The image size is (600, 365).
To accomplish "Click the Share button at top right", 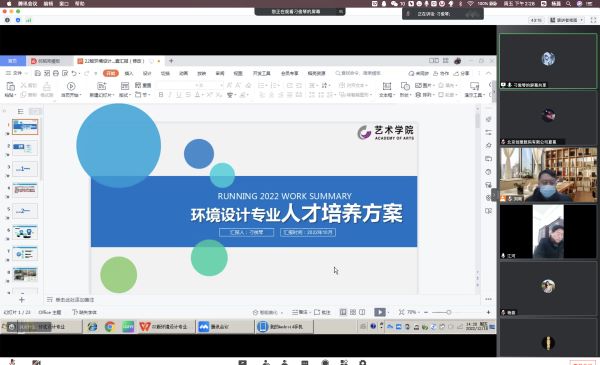I will click(x=461, y=73).
